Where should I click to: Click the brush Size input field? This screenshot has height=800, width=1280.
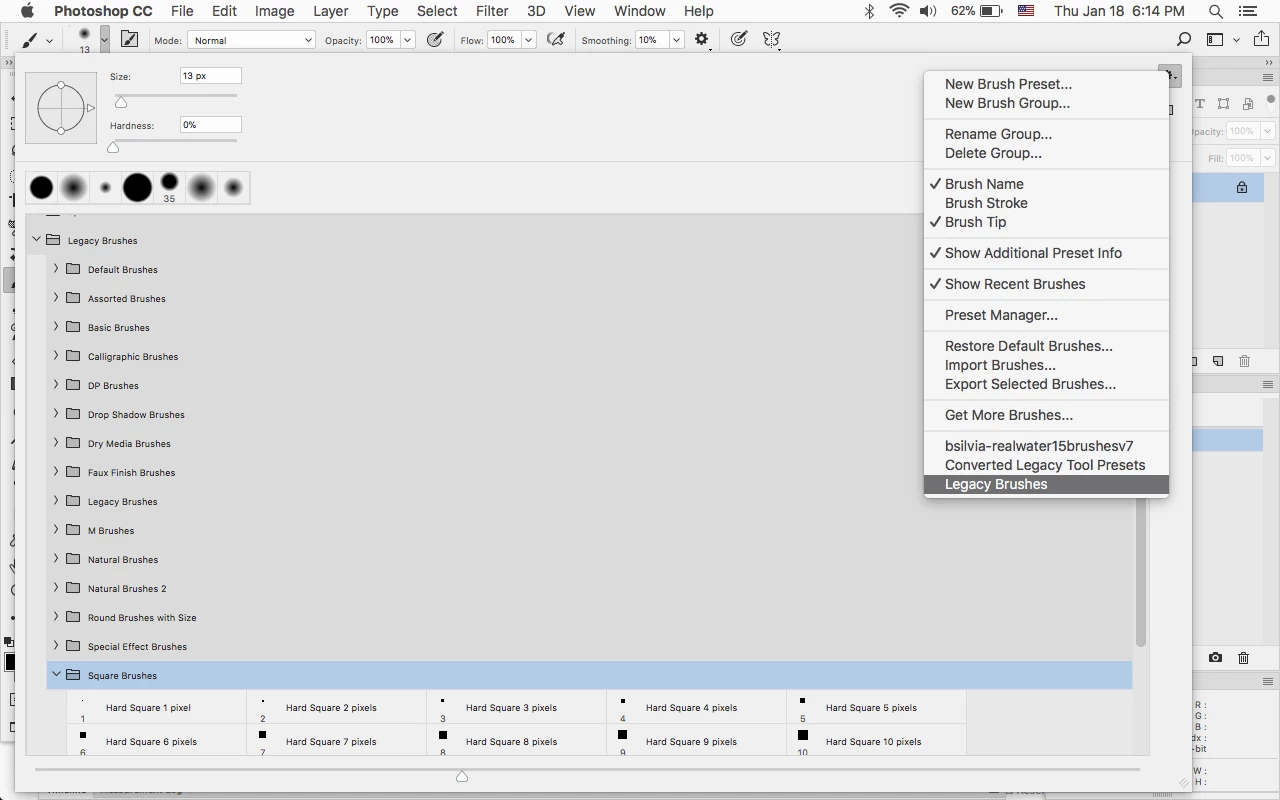[210, 76]
